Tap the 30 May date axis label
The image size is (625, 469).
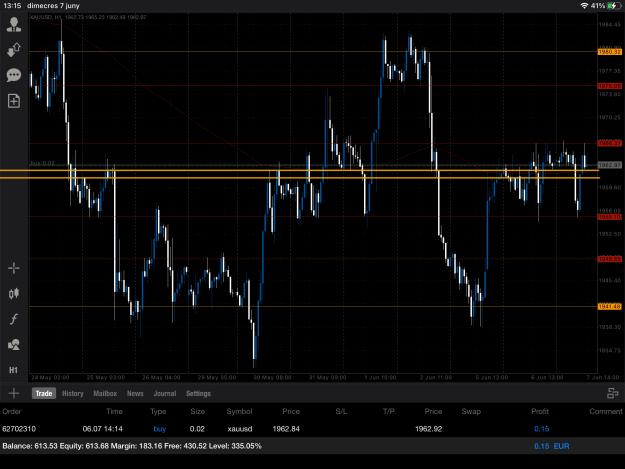272,377
